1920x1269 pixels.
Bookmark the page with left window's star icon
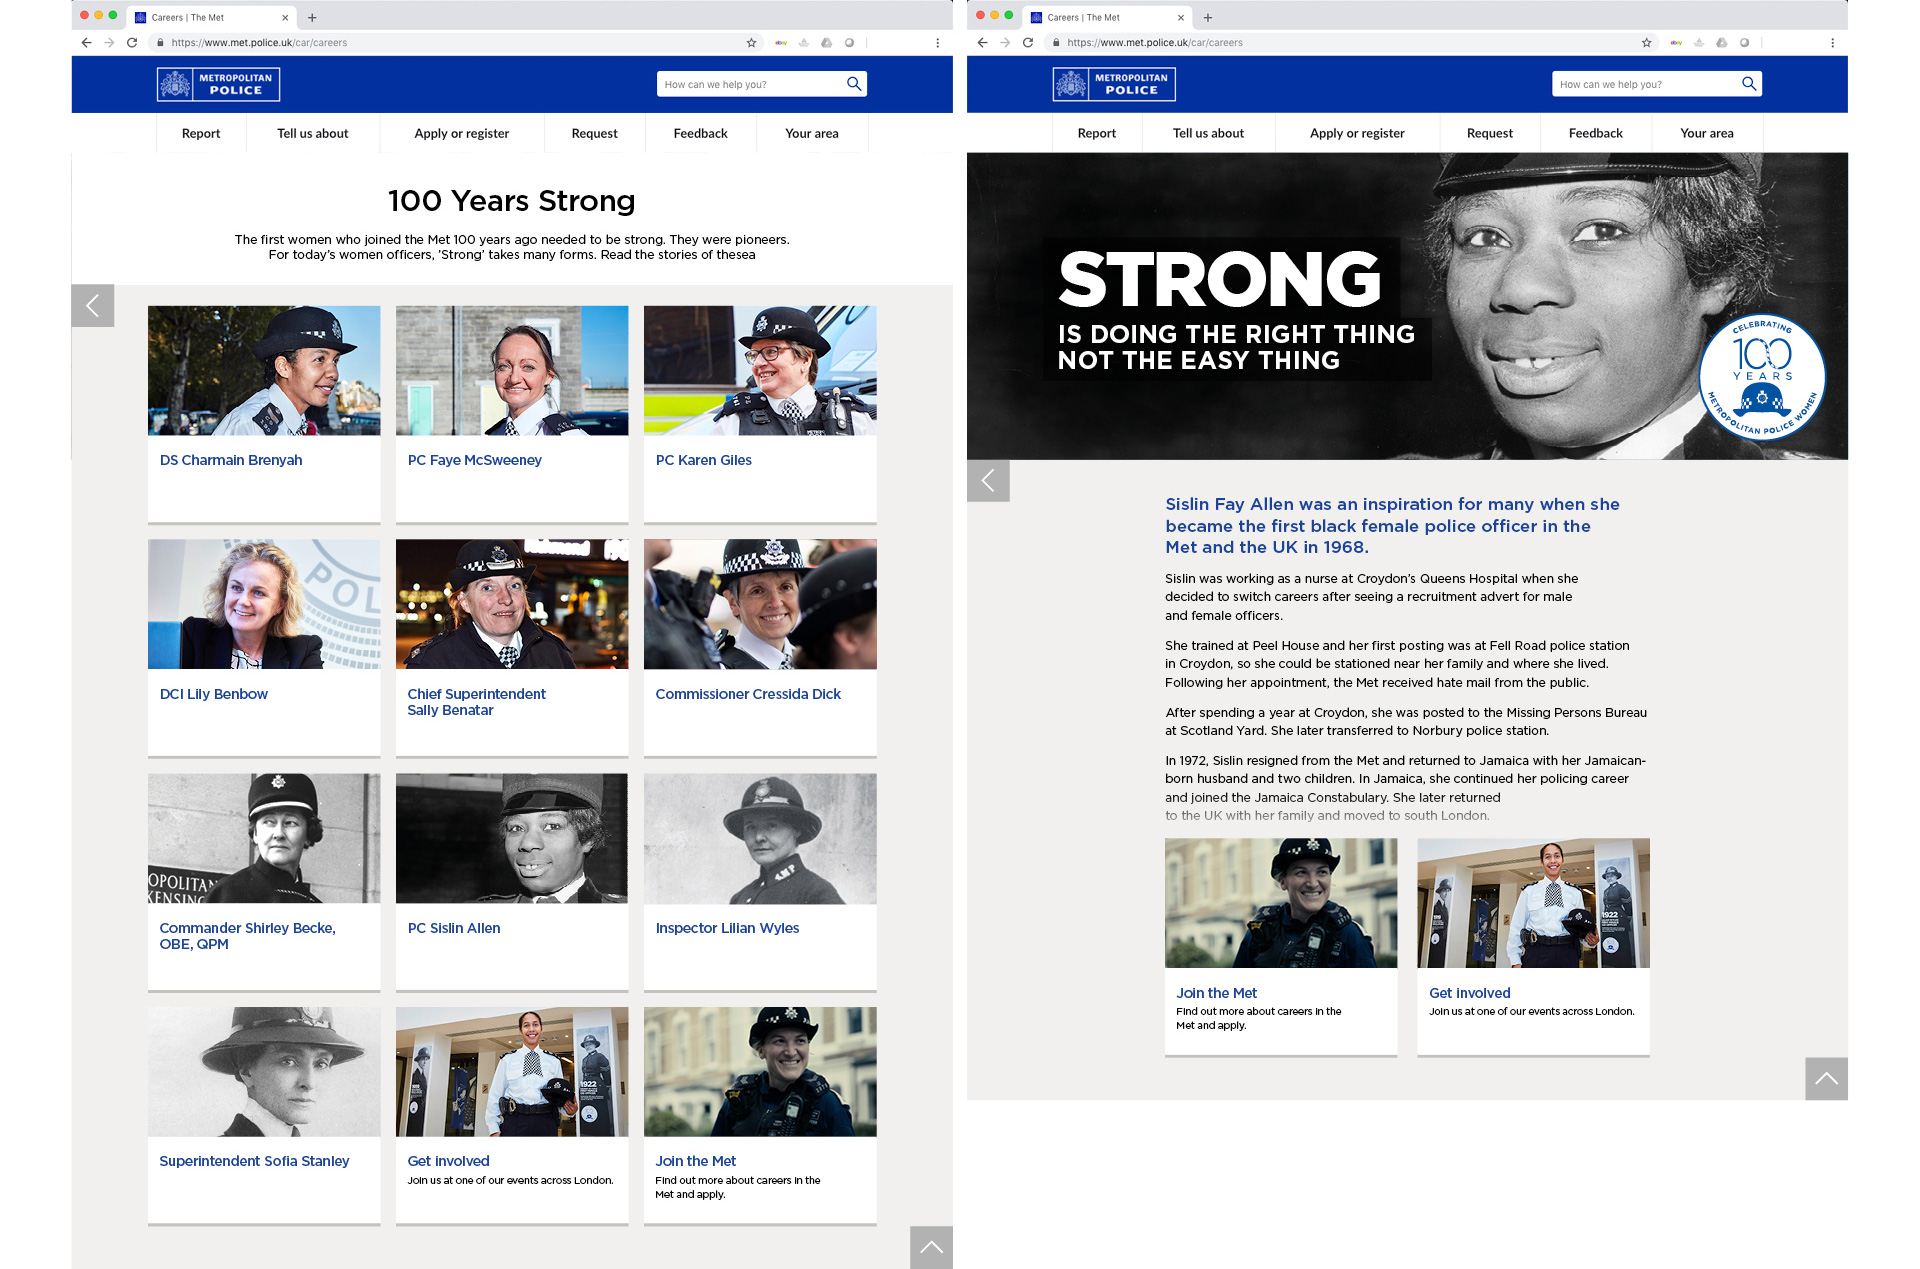(751, 43)
